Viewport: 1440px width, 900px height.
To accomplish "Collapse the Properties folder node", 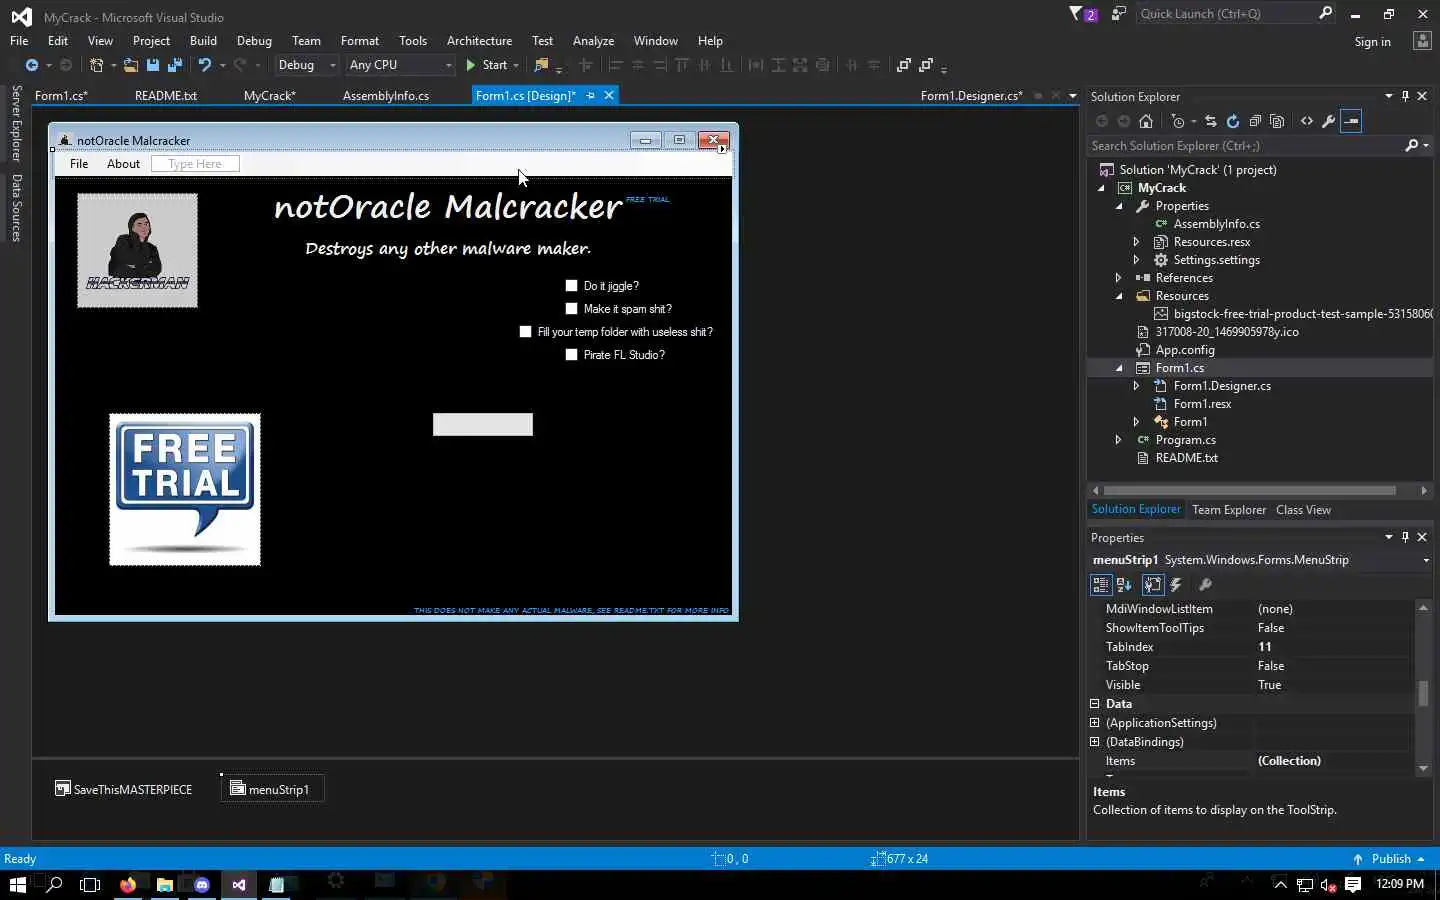I will tap(1119, 206).
